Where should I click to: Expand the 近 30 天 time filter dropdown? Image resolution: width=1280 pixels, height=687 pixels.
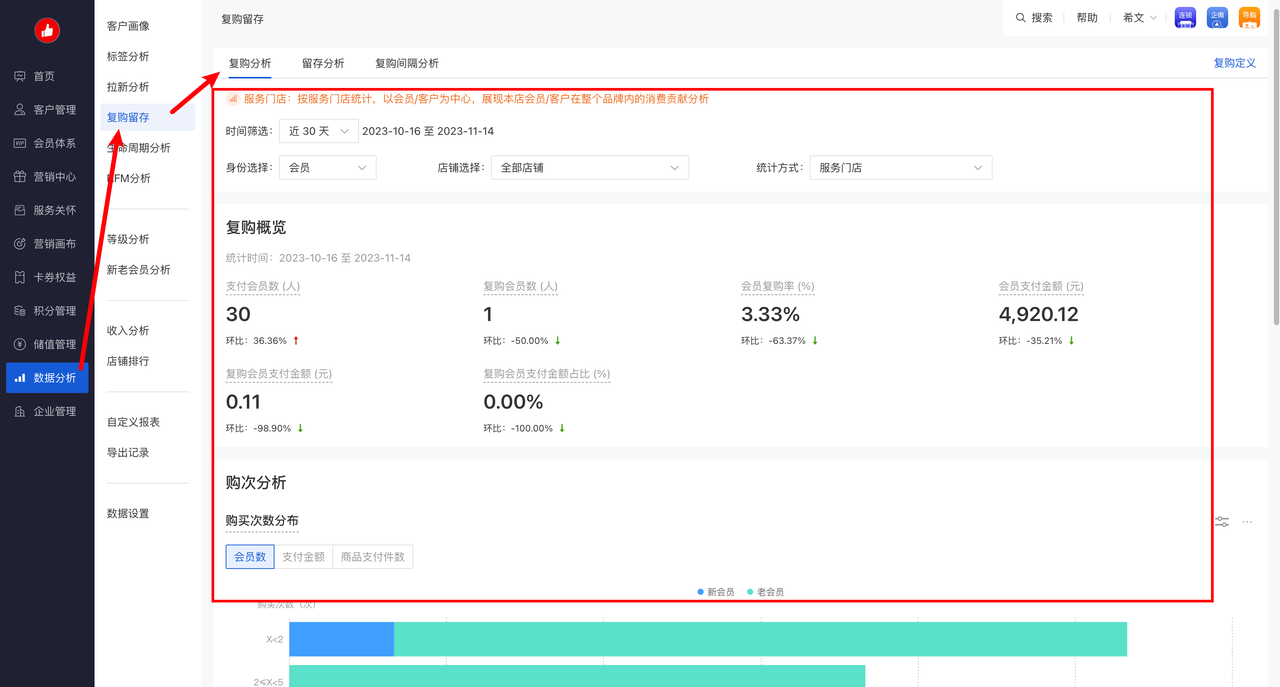(318, 131)
